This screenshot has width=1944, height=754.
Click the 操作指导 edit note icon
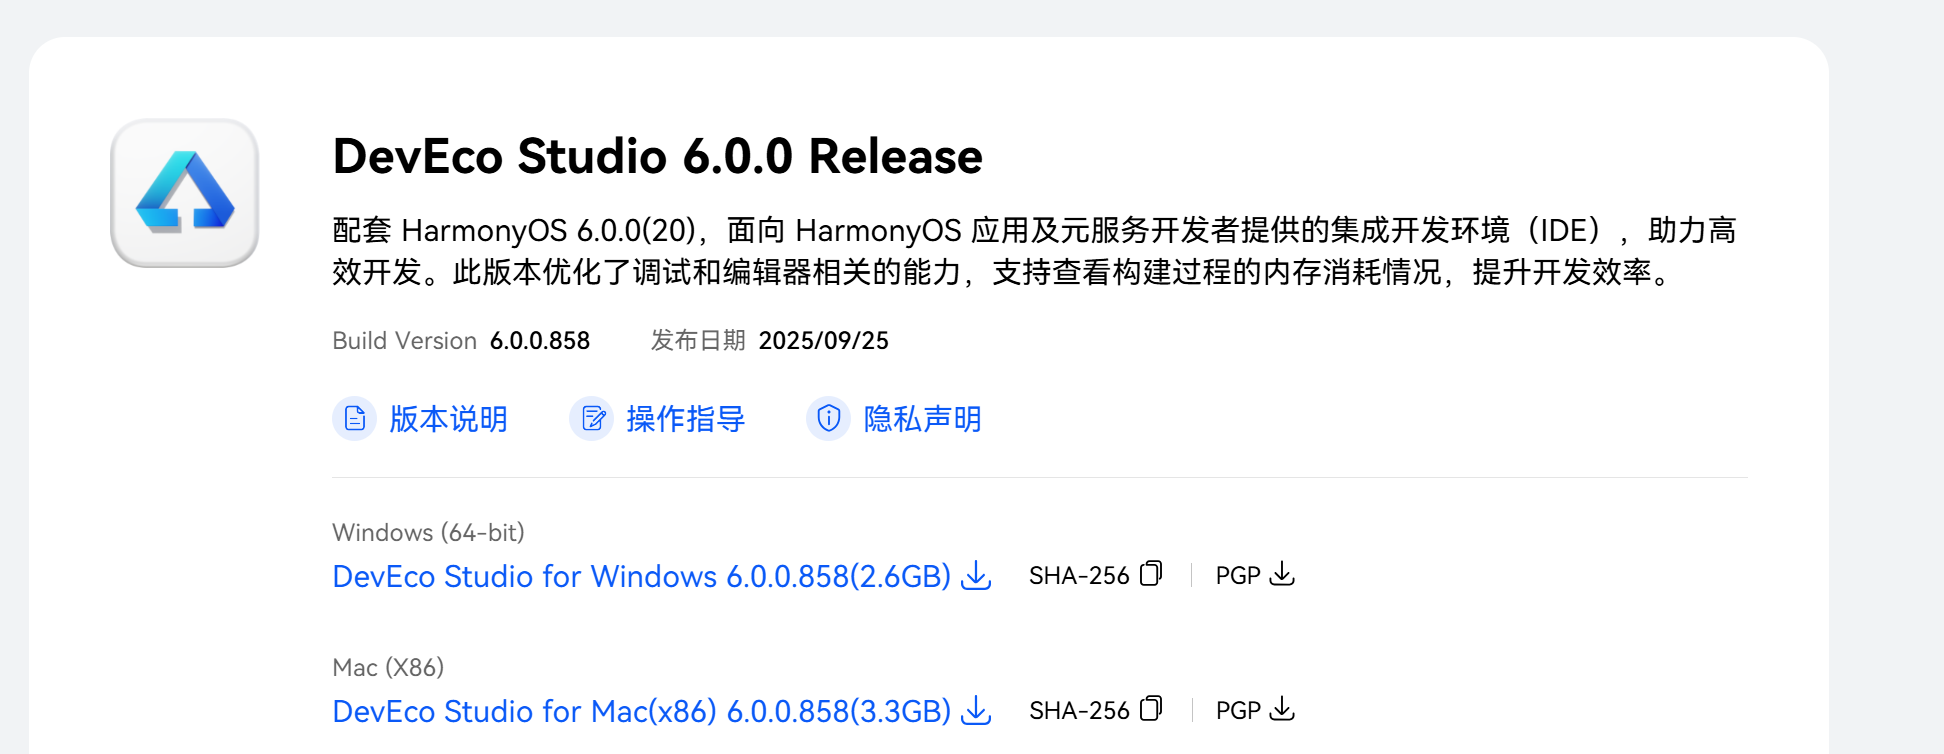[x=592, y=418]
